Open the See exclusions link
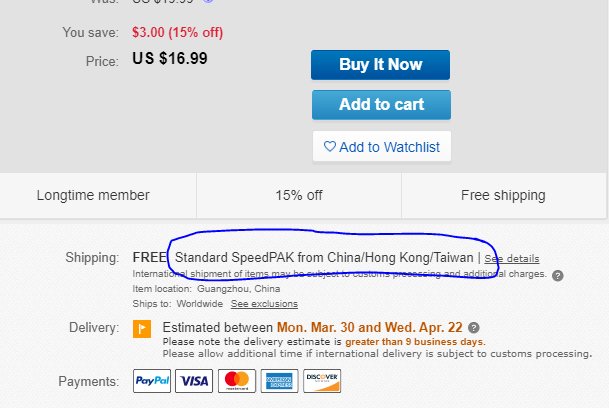This screenshot has width=609, height=408. (x=264, y=304)
